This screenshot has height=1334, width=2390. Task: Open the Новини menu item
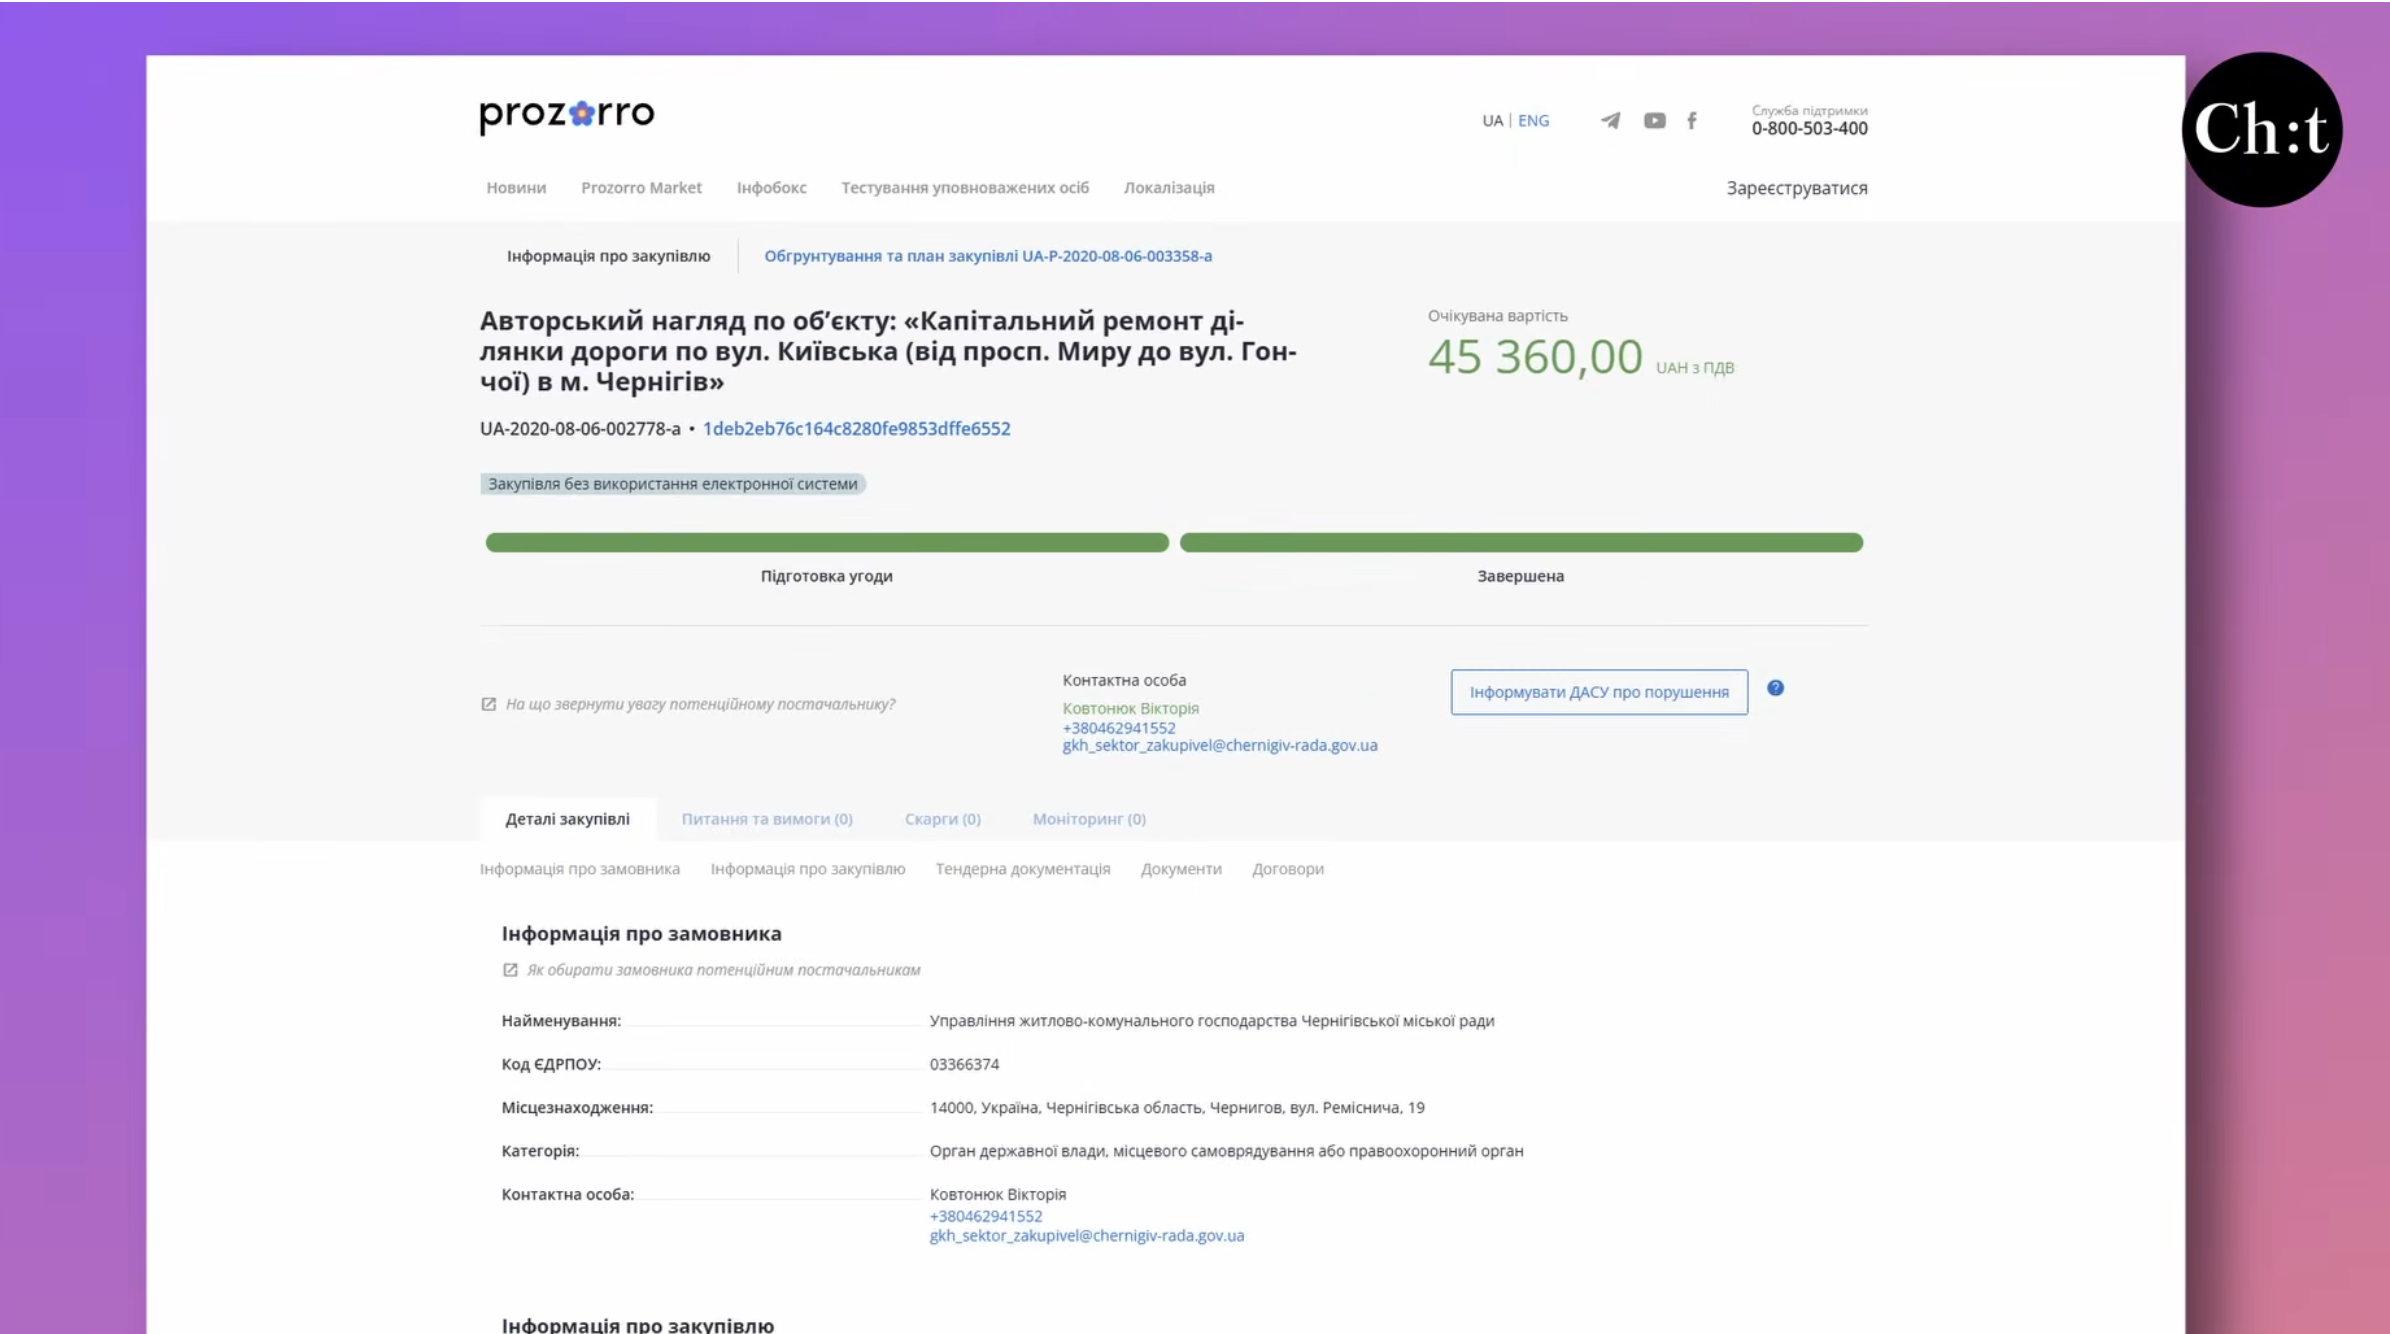point(516,188)
